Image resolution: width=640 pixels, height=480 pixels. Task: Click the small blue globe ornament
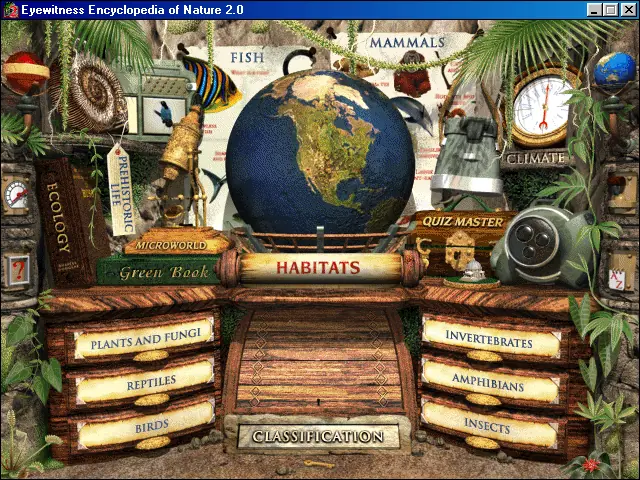tap(615, 71)
